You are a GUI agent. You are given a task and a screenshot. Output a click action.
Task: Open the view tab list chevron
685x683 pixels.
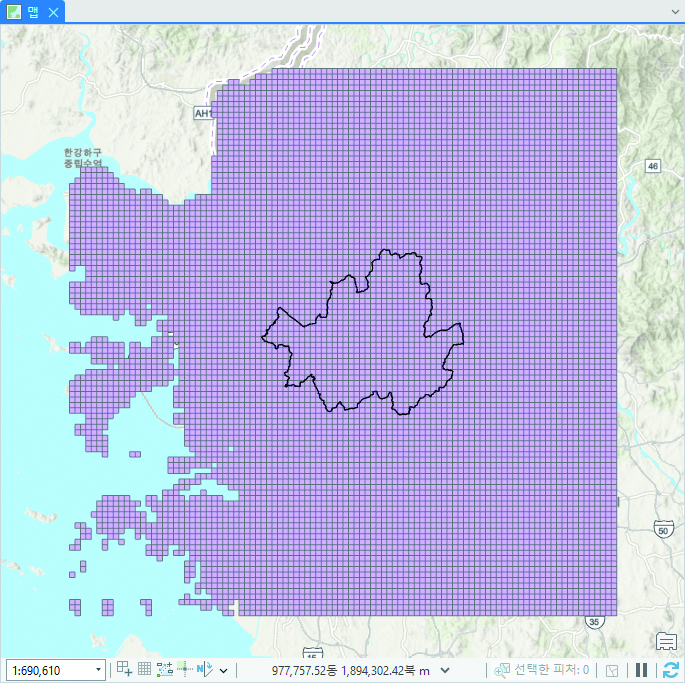[676, 12]
